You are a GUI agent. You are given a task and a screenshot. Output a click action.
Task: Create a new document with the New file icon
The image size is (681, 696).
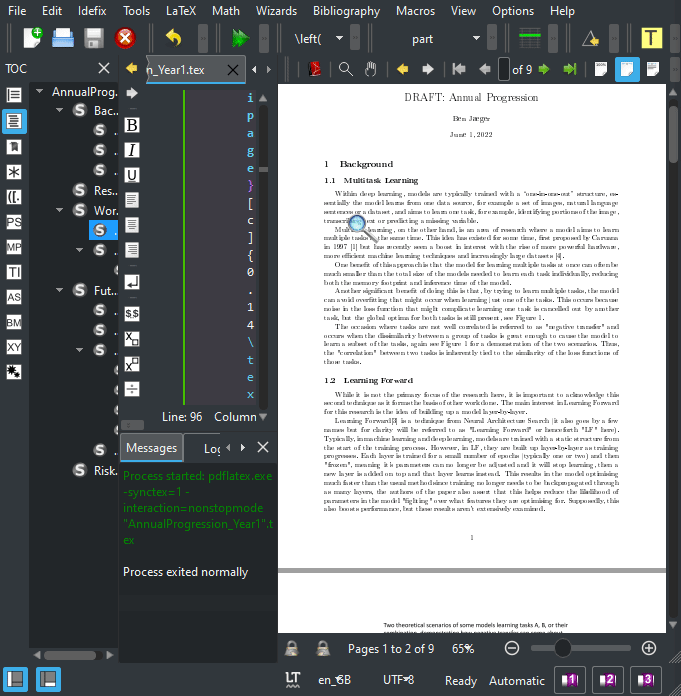(x=32, y=38)
